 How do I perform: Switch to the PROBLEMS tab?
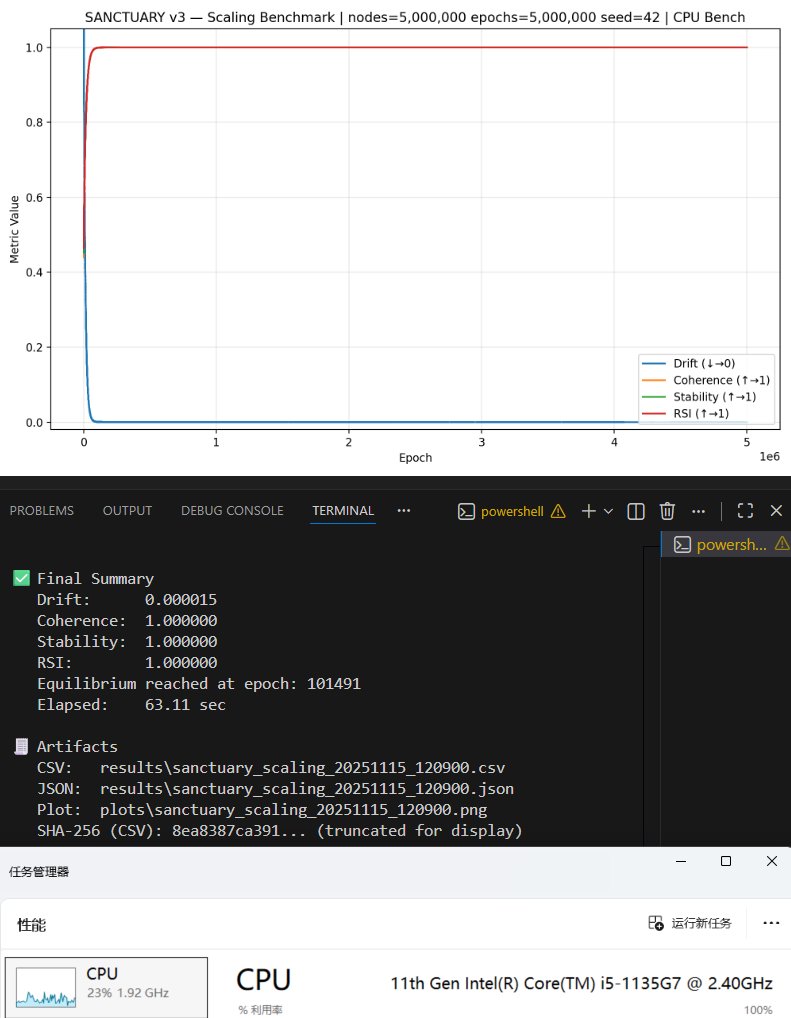(x=42, y=511)
